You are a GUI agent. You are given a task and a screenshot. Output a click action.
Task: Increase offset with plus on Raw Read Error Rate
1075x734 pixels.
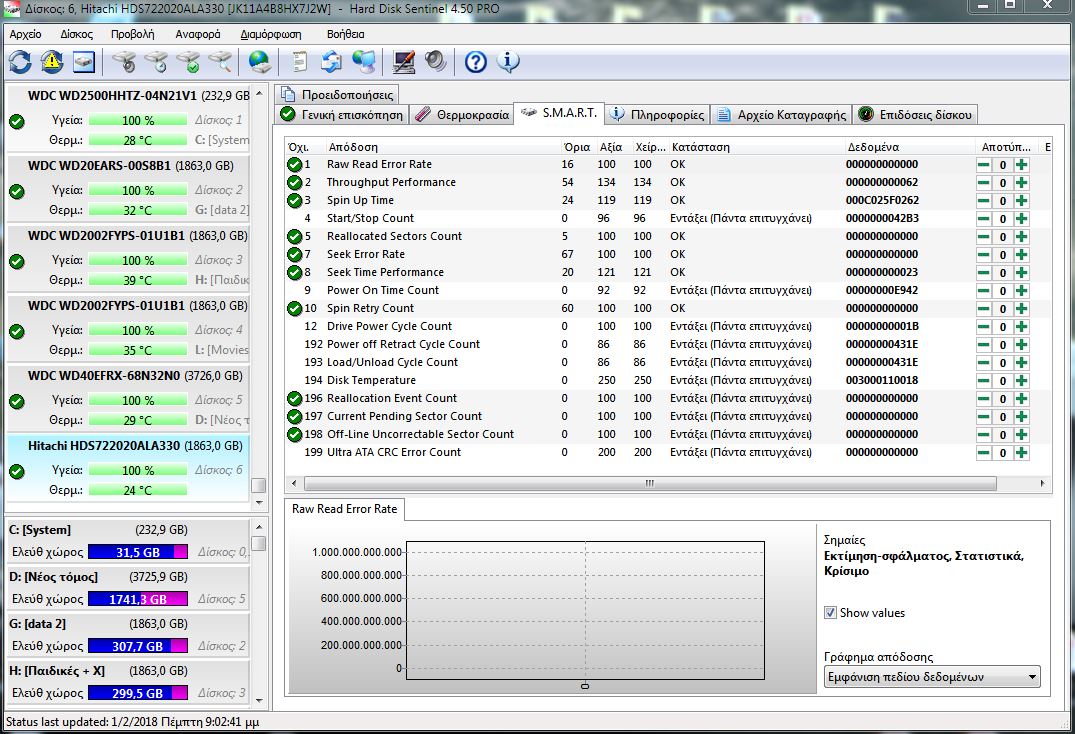tap(1022, 164)
